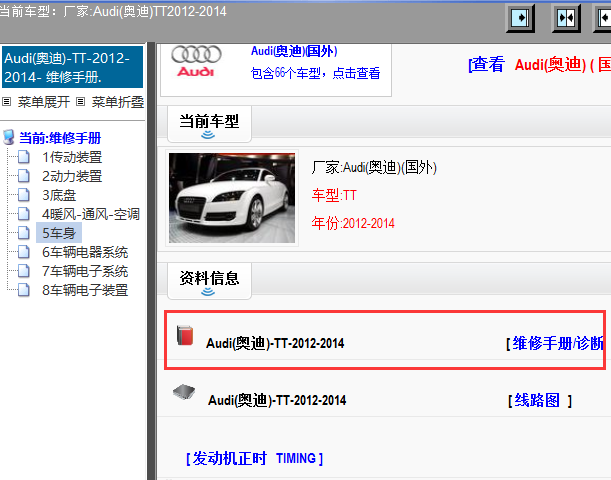Open the 线路图 link
Viewport: 611px width, 480px height.
point(537,400)
